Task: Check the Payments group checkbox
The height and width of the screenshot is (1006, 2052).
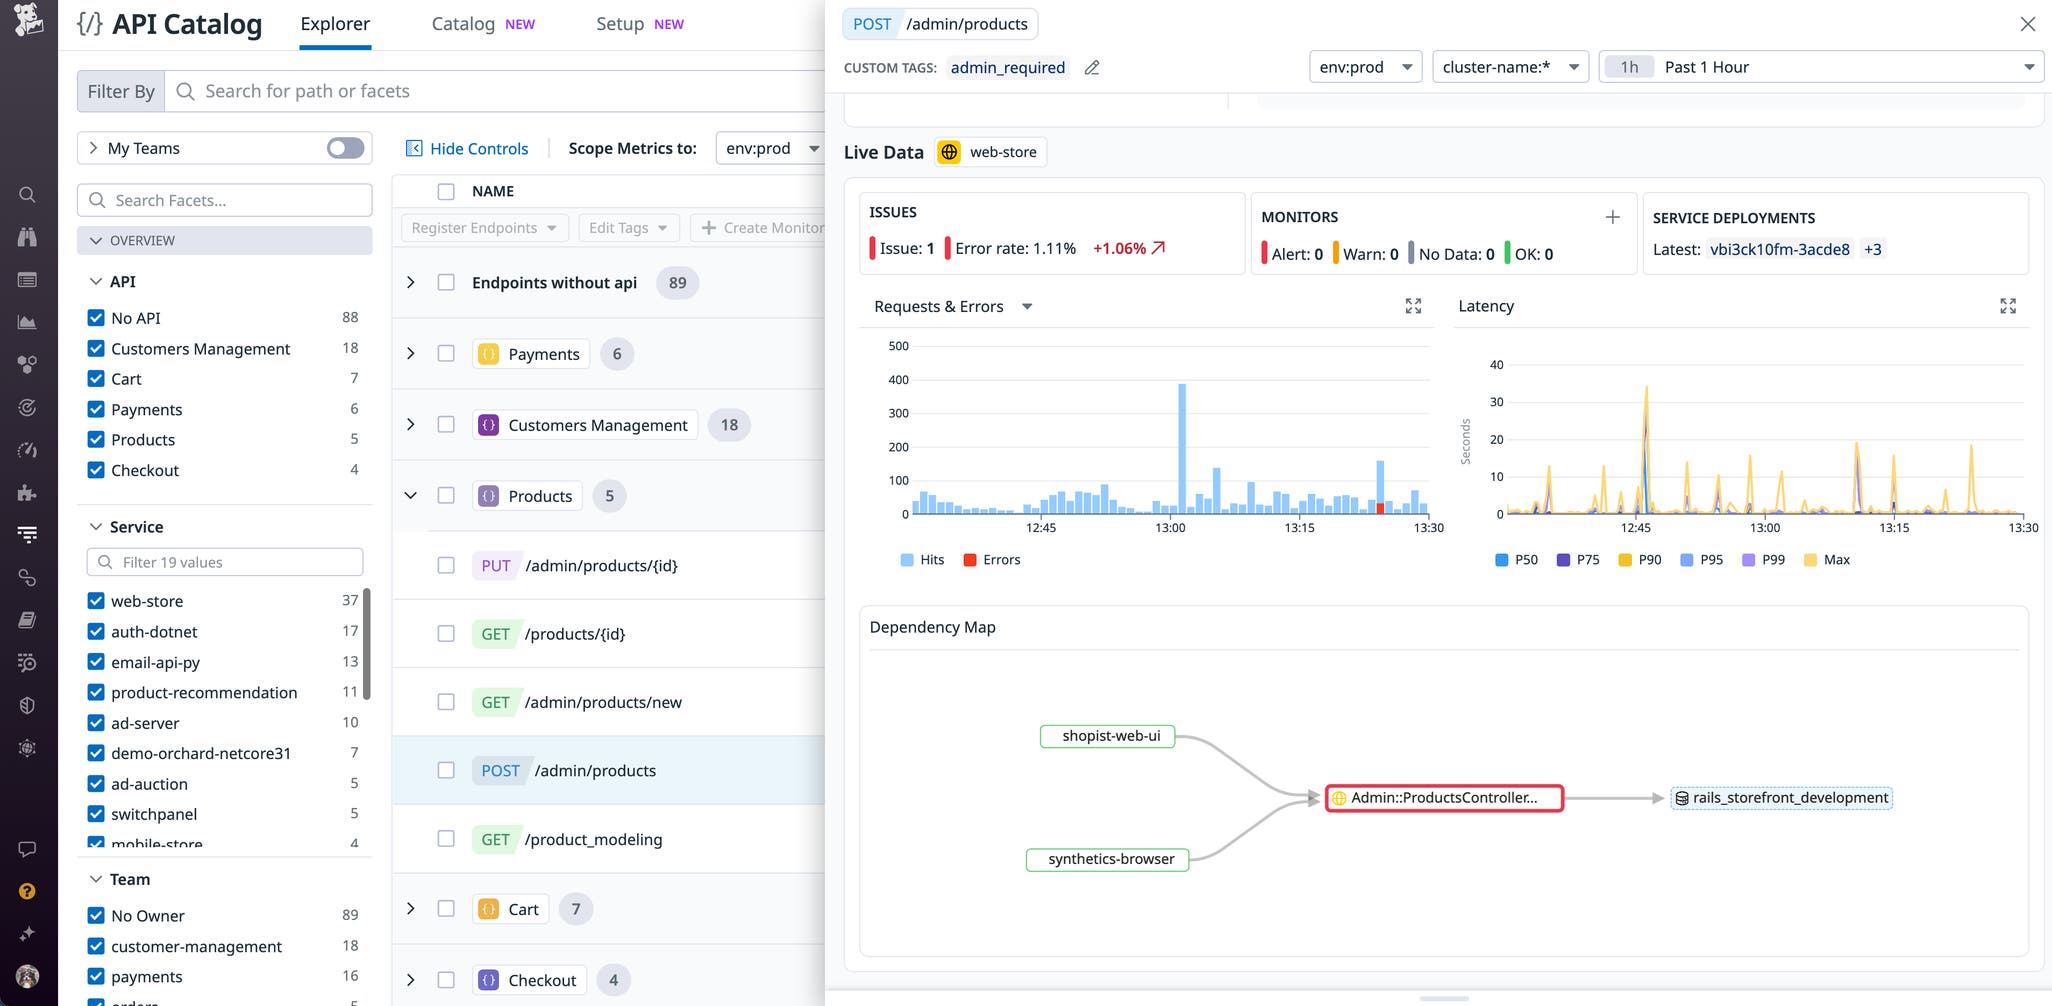Action: point(446,354)
